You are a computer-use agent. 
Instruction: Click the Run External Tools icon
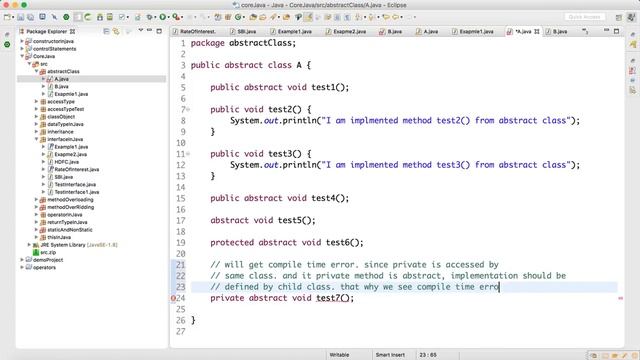tap(176, 17)
